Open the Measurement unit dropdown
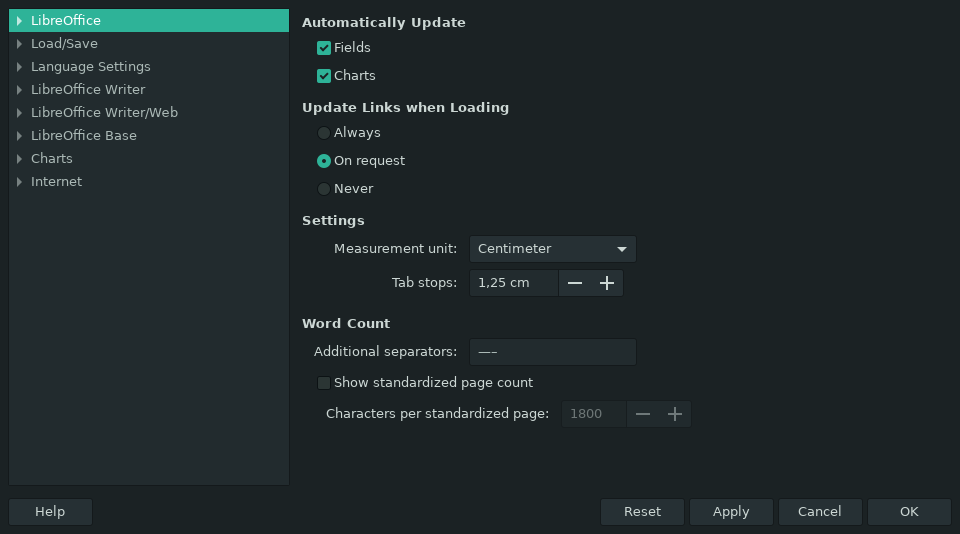The height and width of the screenshot is (534, 960). tap(553, 249)
